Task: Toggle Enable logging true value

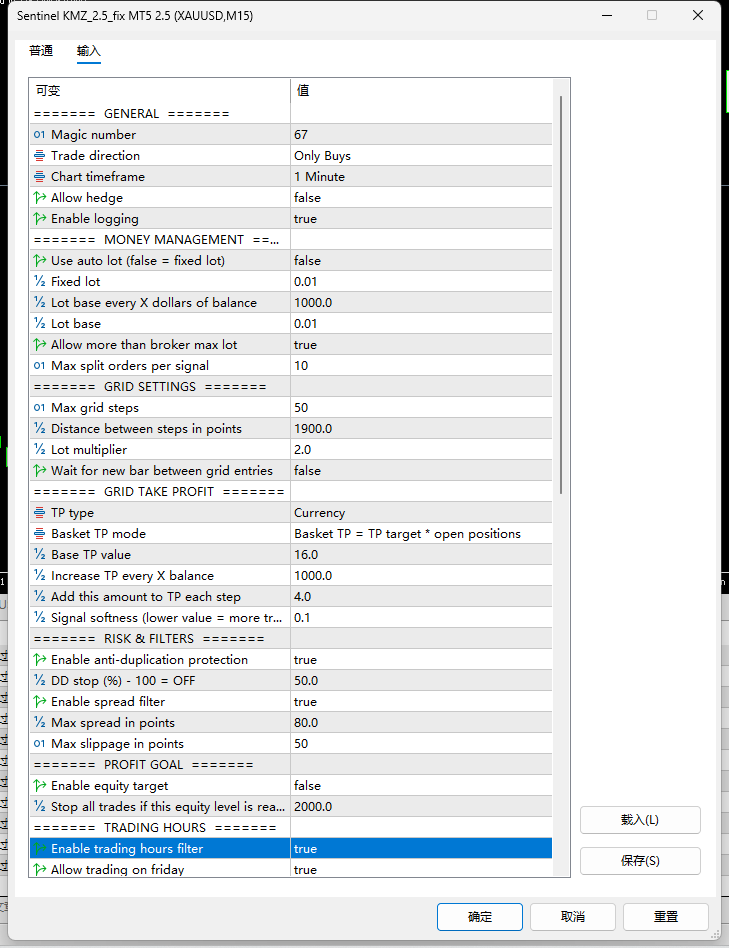Action: [421, 219]
